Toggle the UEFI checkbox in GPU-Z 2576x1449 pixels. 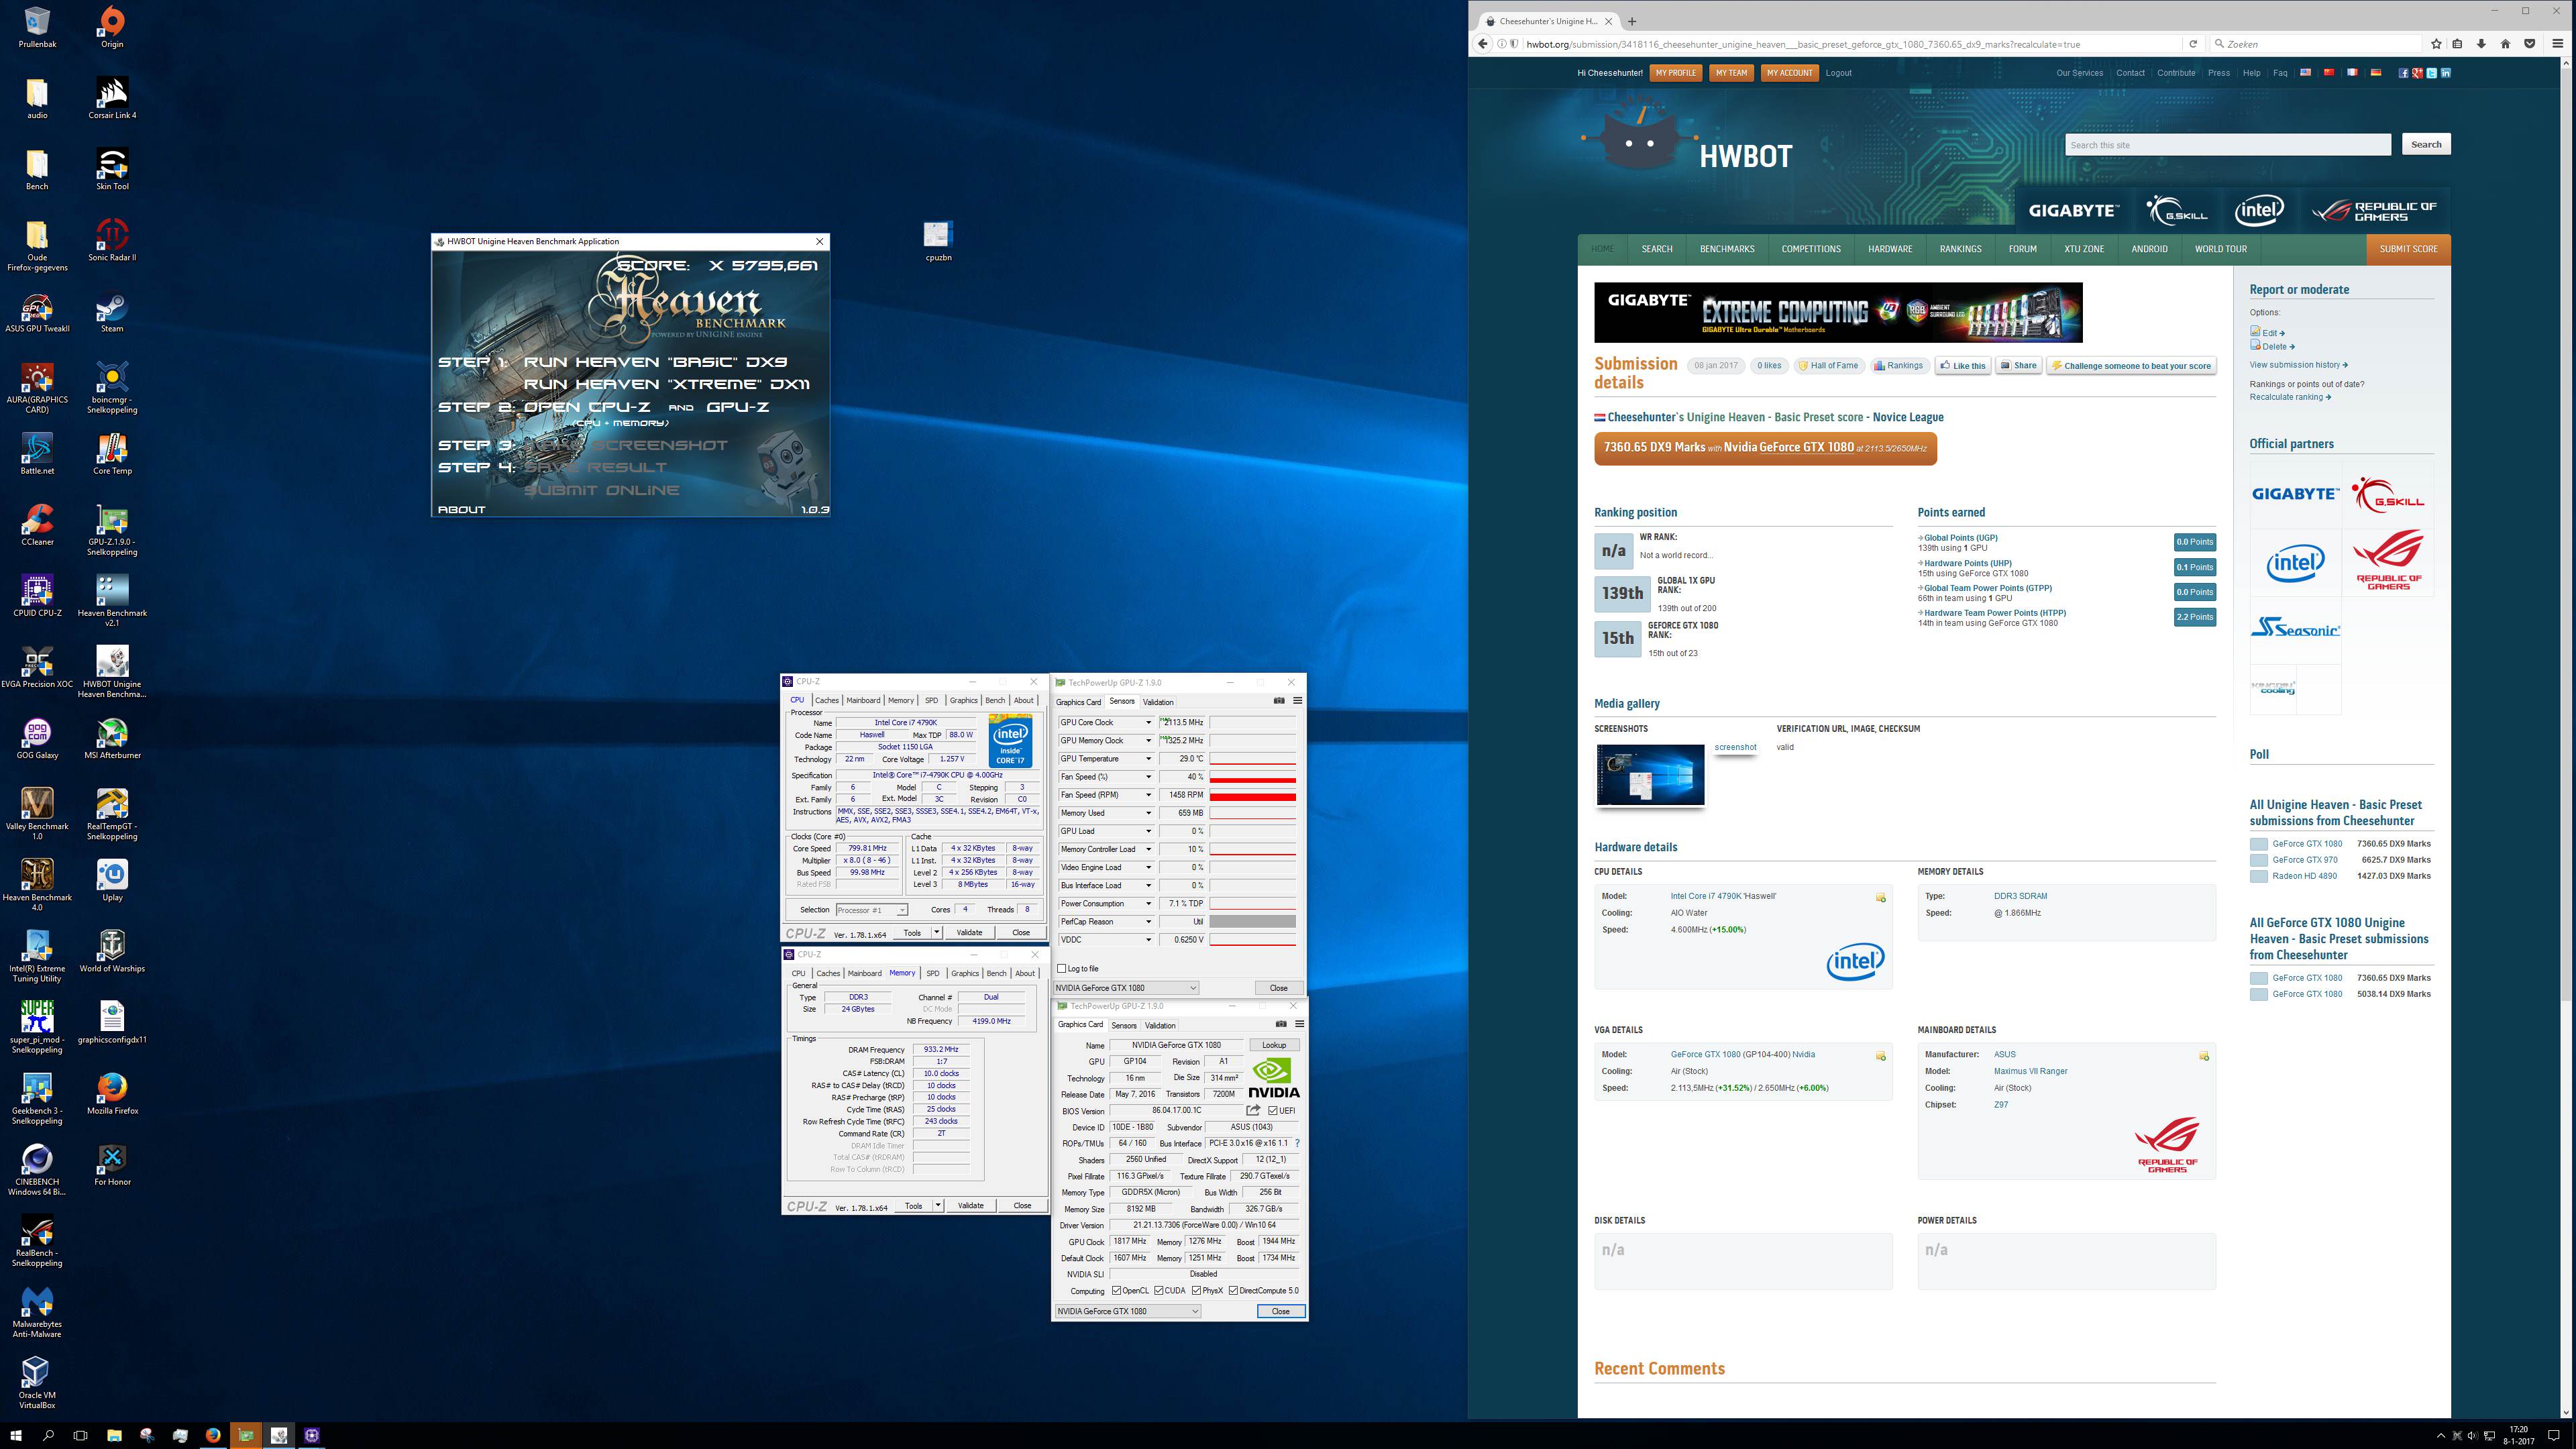point(1272,1110)
